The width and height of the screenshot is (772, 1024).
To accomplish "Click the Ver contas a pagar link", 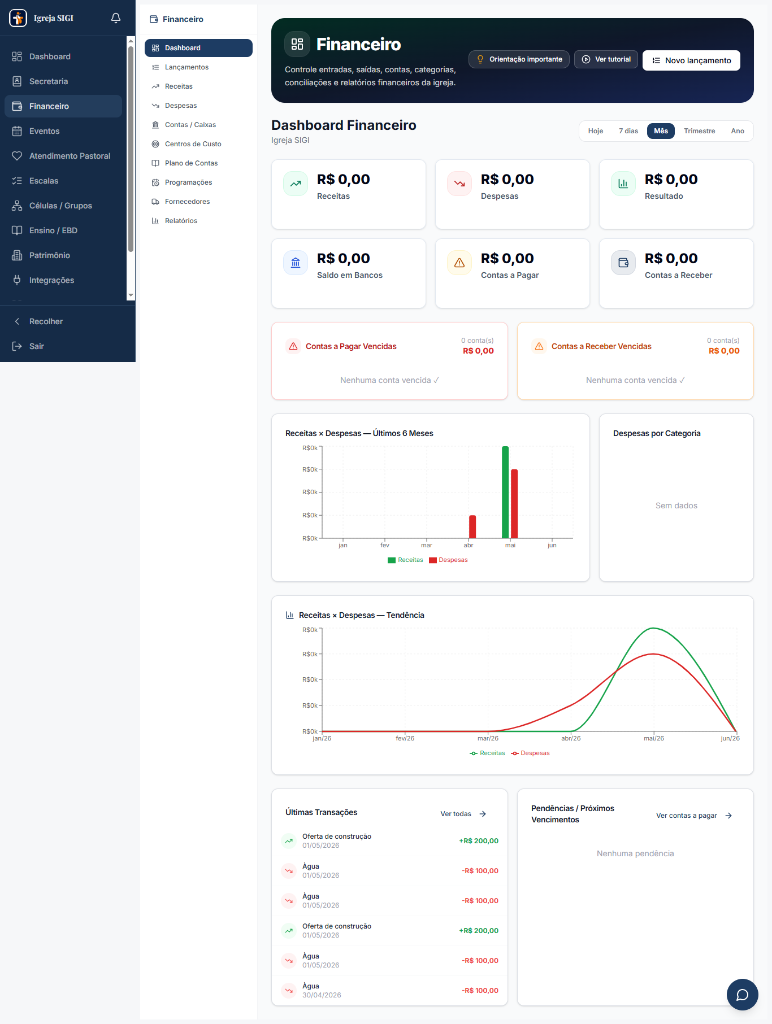I will [694, 816].
